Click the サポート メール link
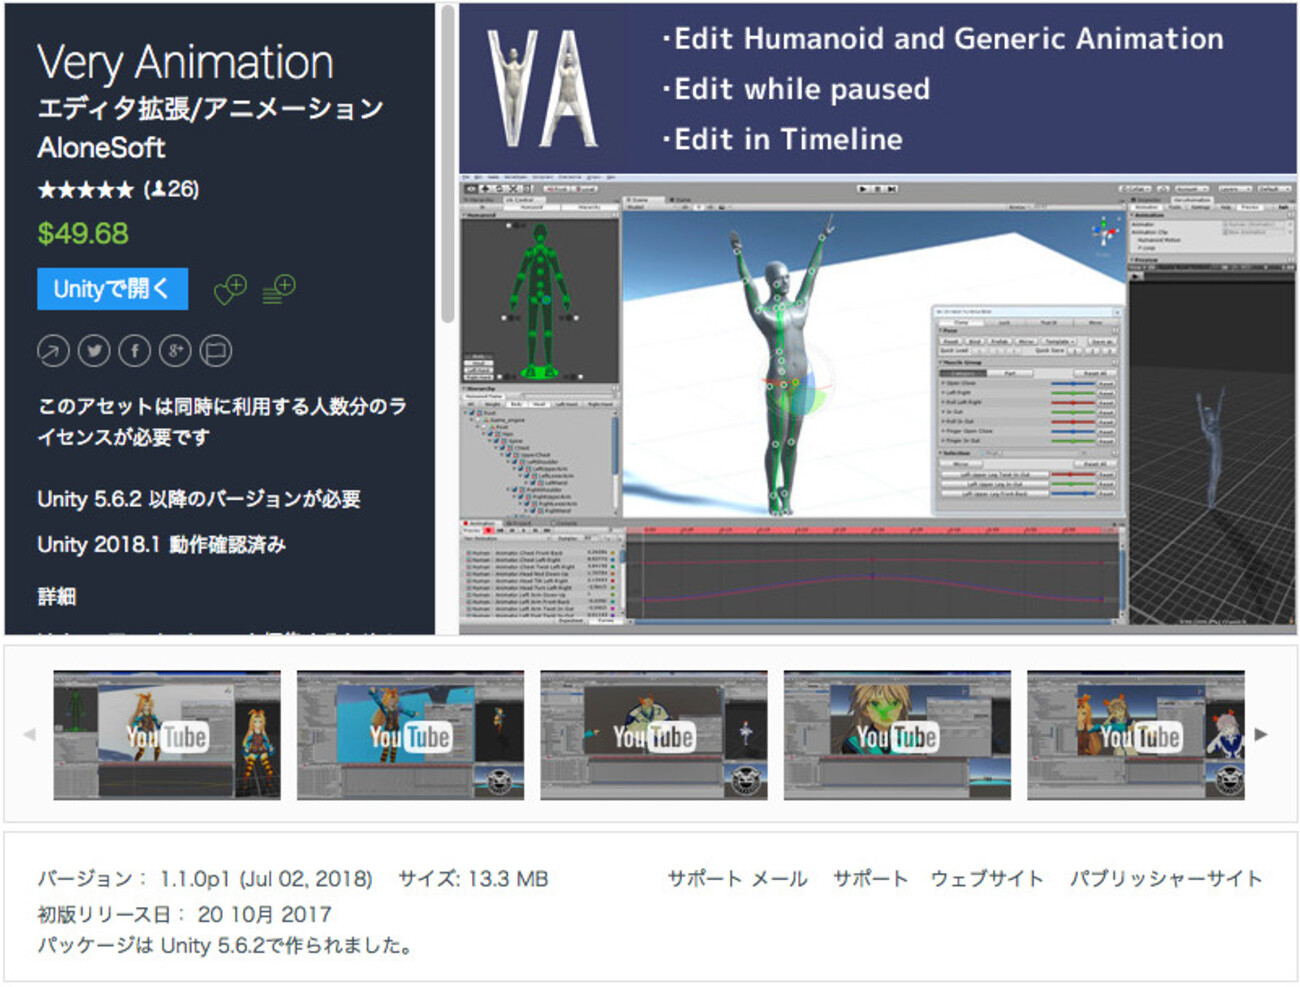This screenshot has height=987, width=1300. [737, 879]
